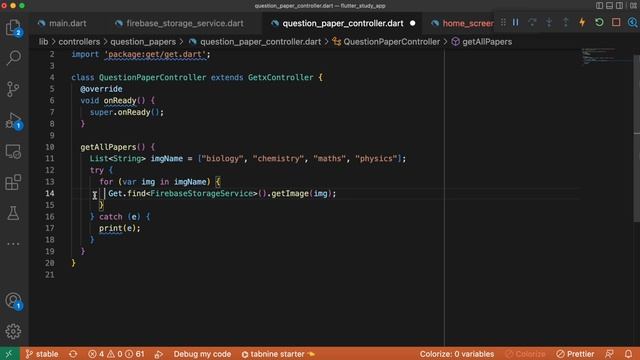Trigger Flutter Hot Reload lightning icon
Viewport: 640px width, 360px height.
click(x=582, y=22)
